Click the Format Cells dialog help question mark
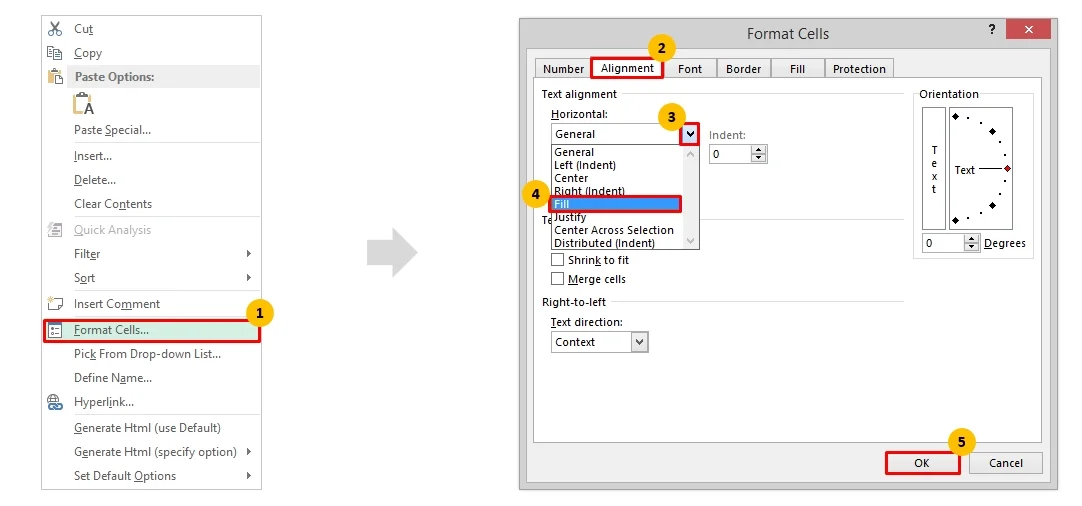1082x506 pixels. (x=992, y=30)
